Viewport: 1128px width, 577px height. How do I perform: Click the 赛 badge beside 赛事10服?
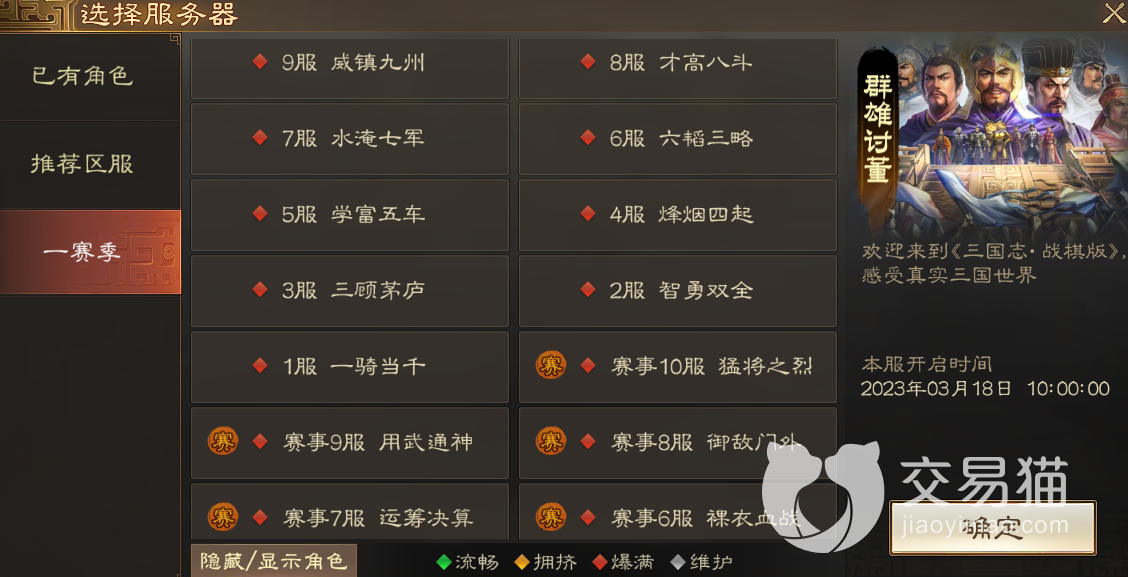tap(550, 365)
